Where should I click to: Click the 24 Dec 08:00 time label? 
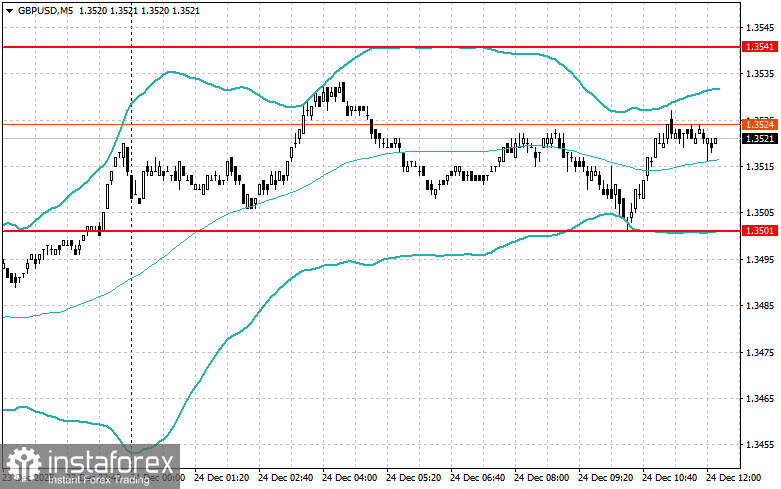(541, 478)
